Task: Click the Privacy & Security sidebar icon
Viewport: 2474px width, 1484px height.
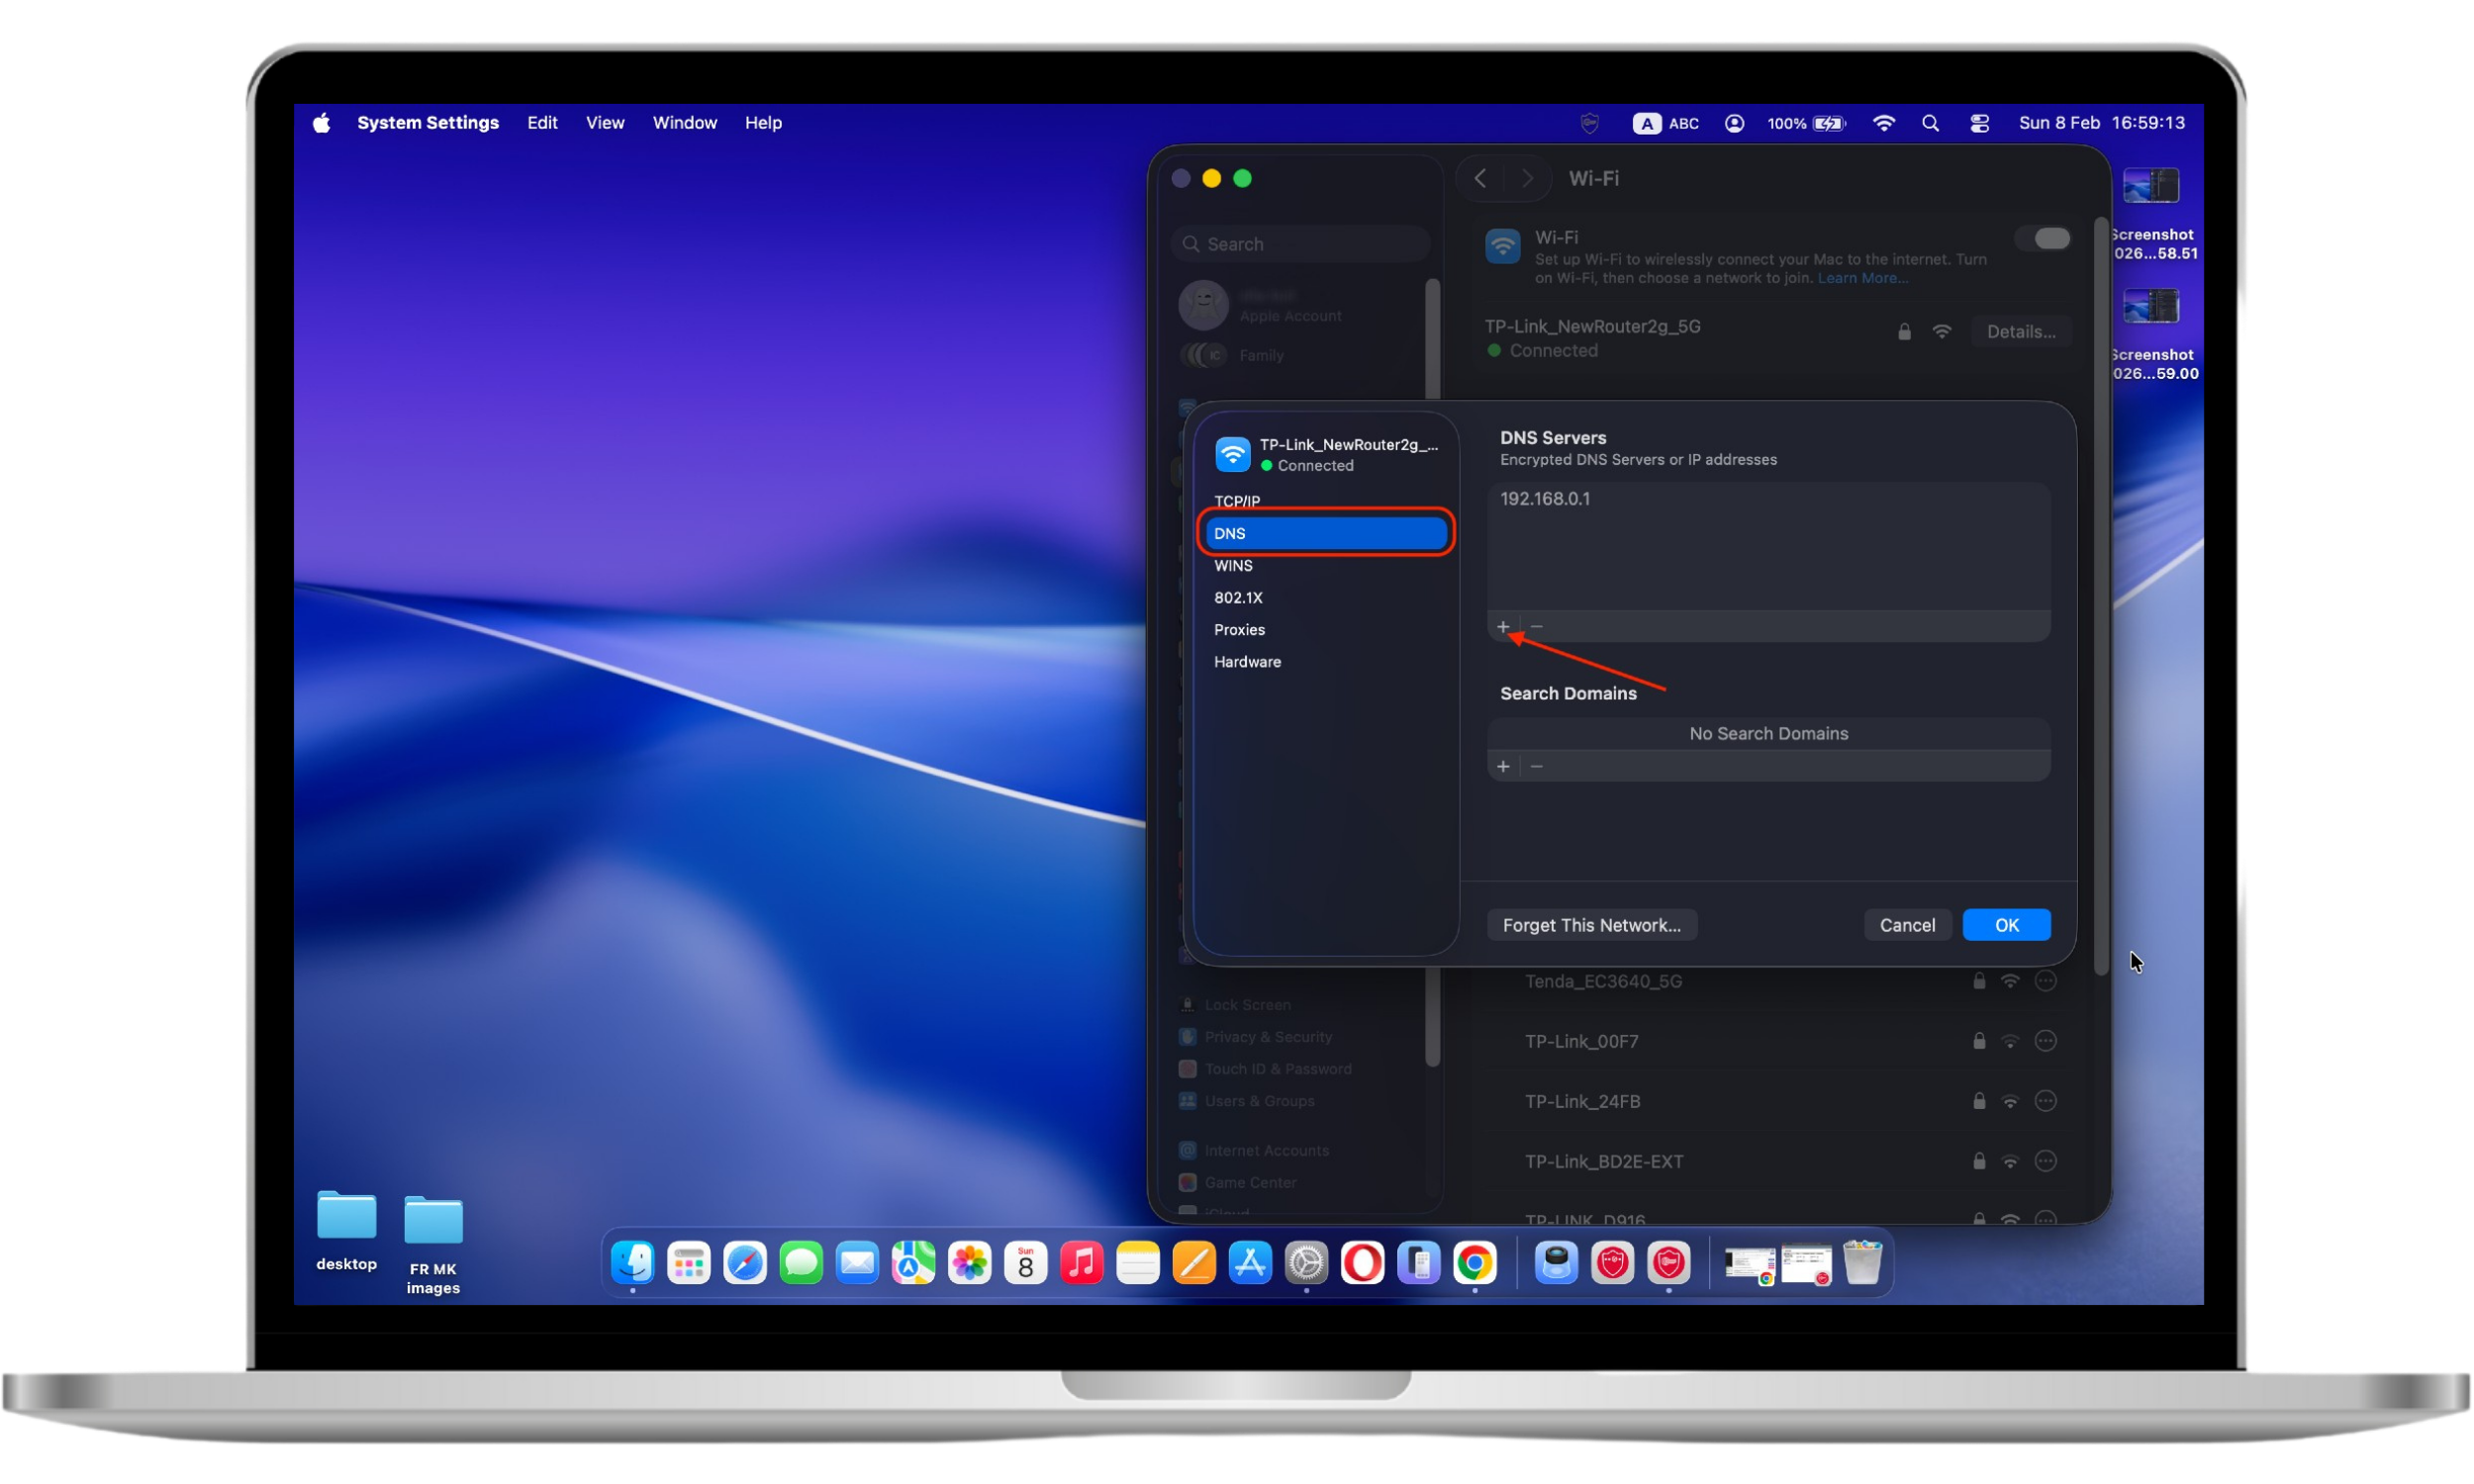Action: (1187, 1036)
